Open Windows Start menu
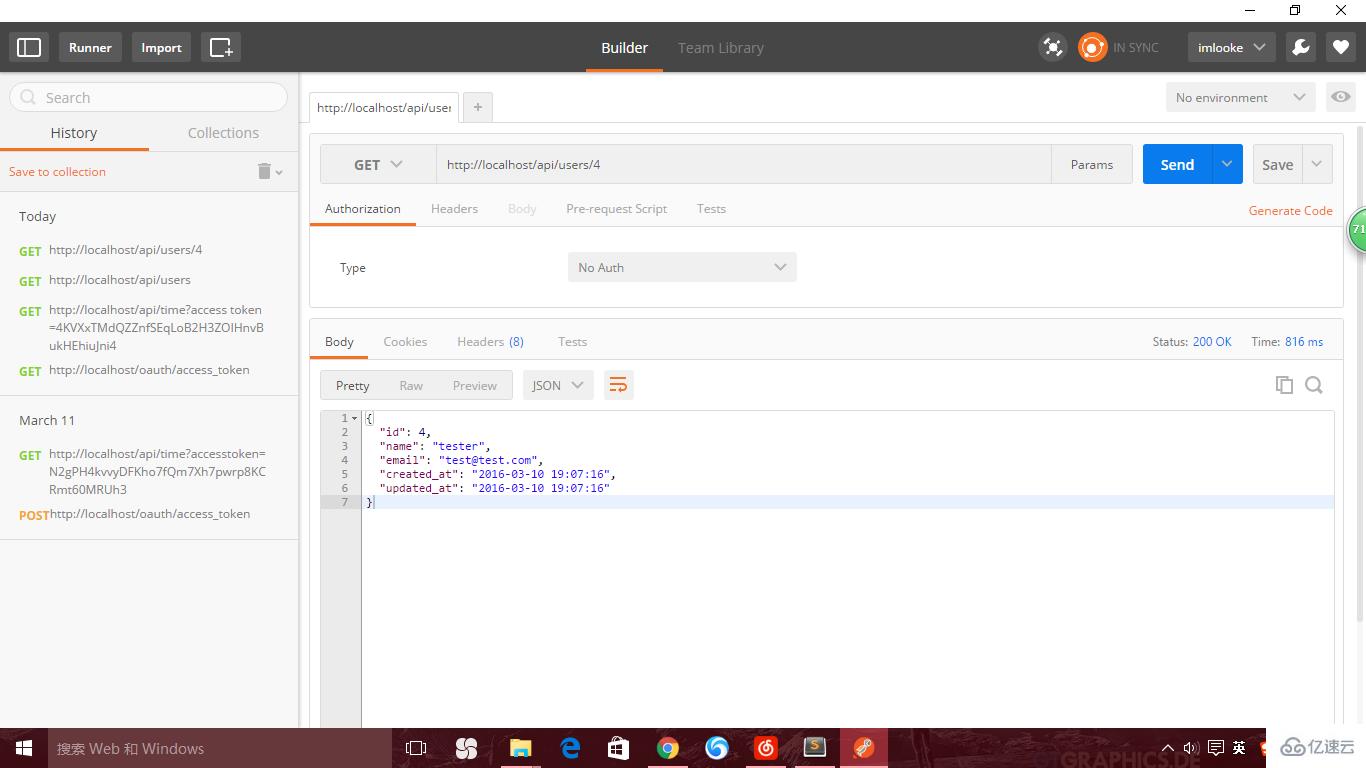1366x768 pixels. (24, 748)
